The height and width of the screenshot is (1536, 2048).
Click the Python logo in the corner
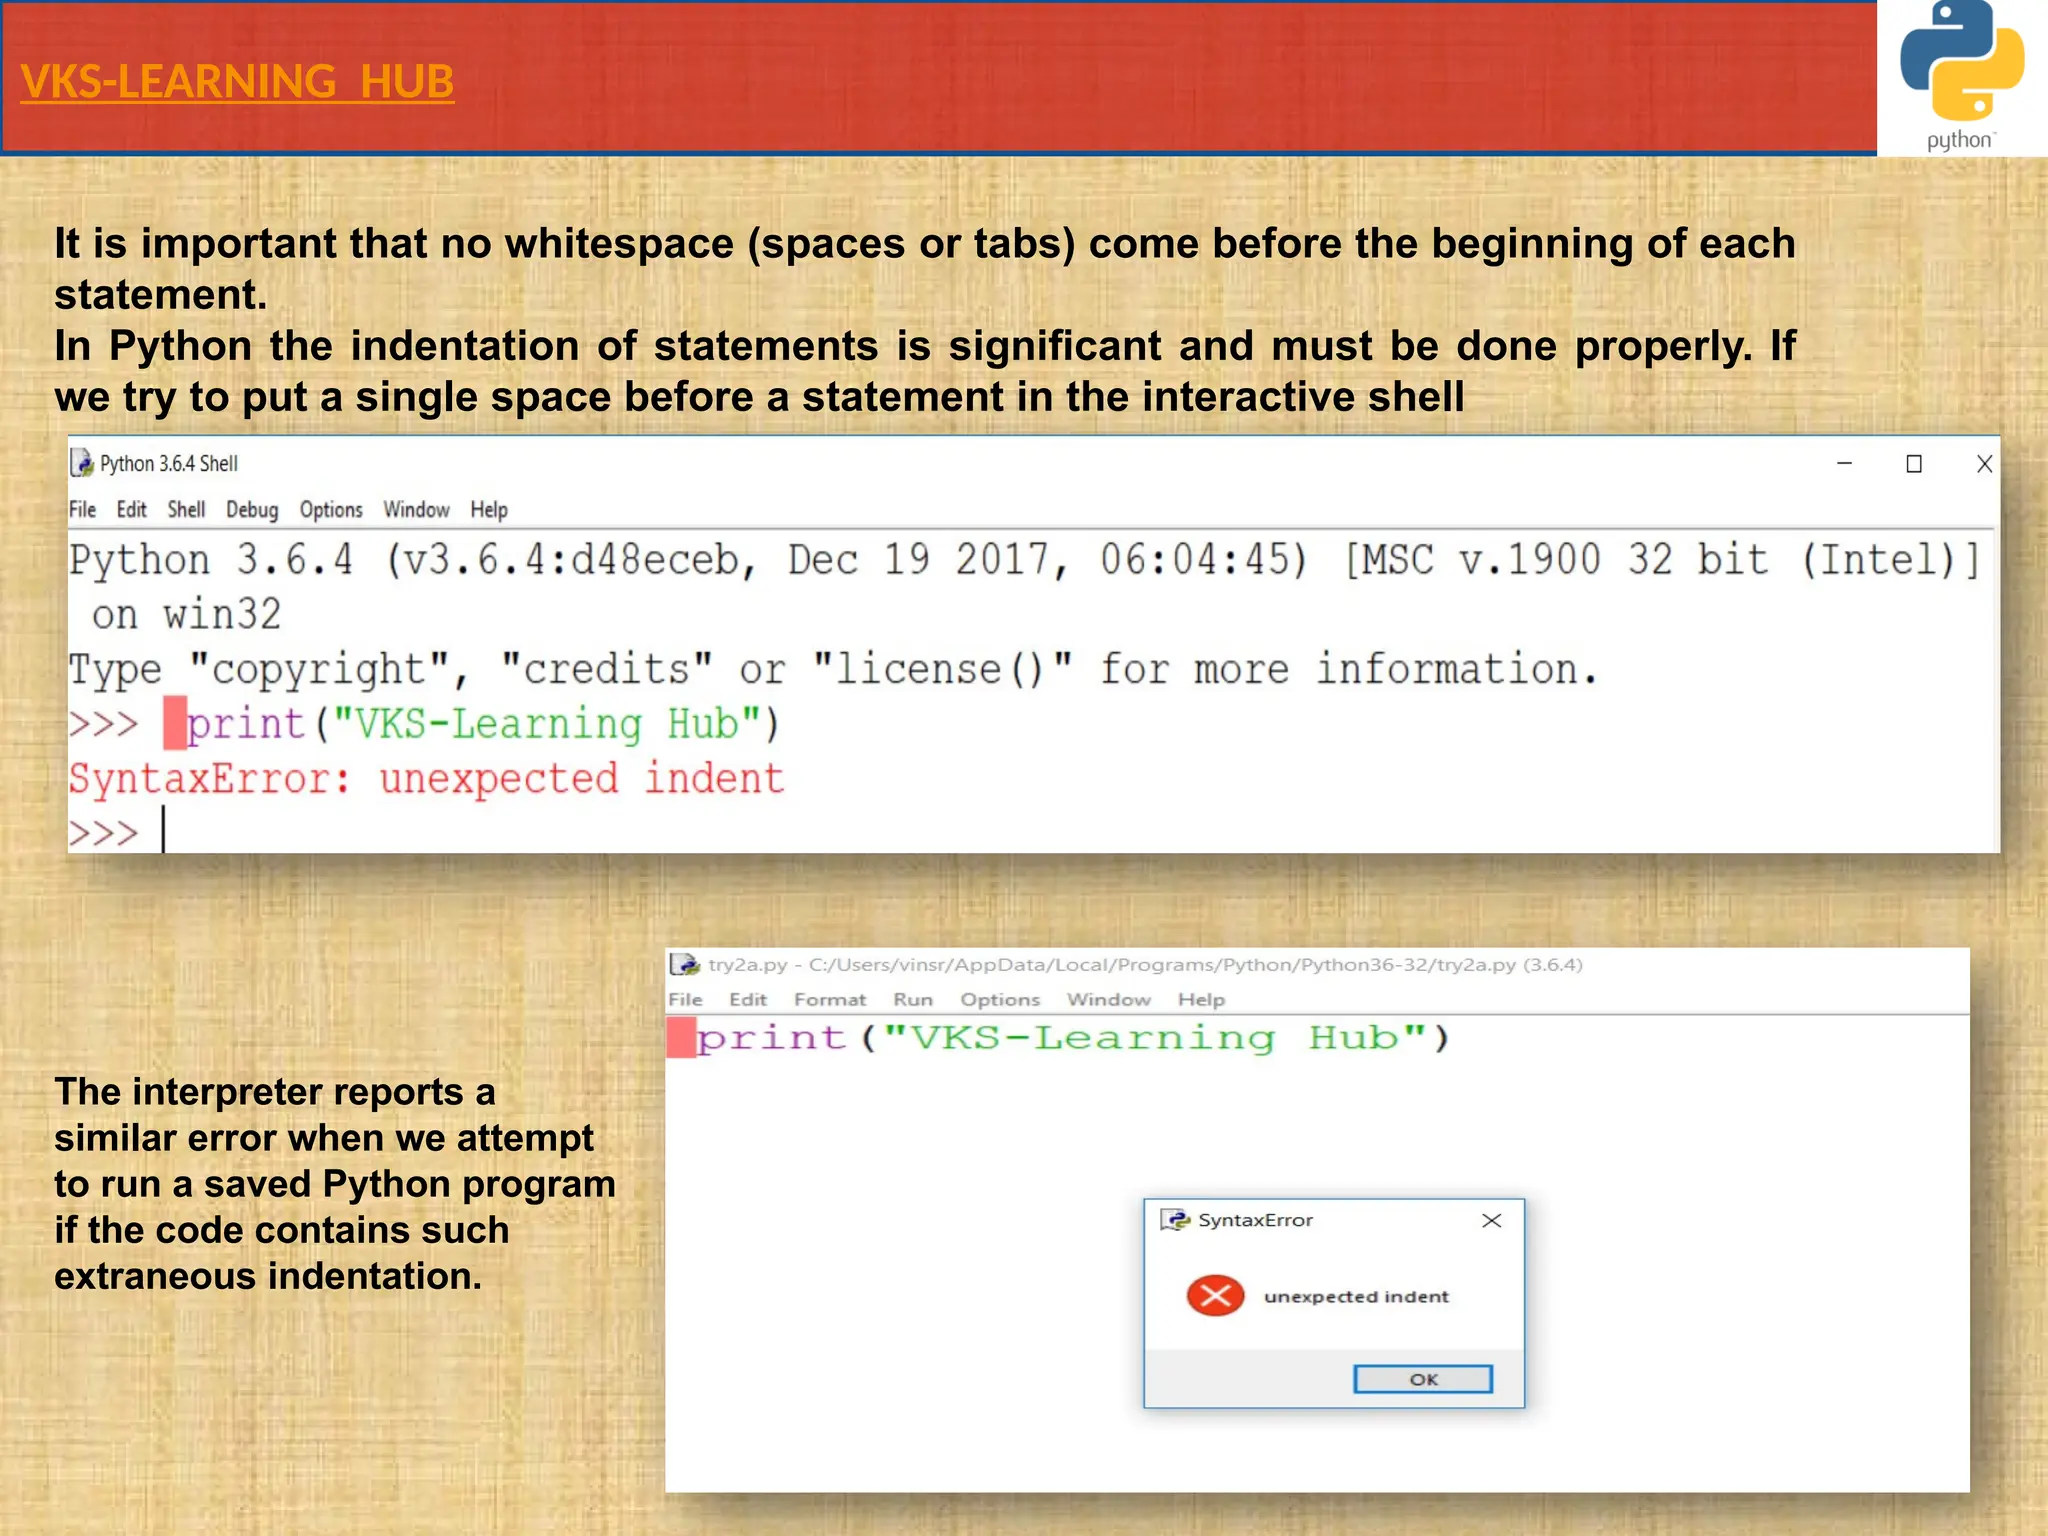[x=1962, y=76]
